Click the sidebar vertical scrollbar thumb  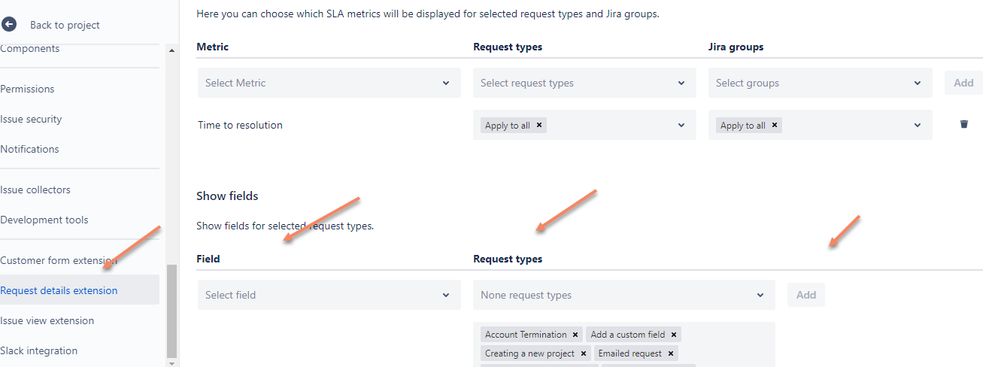point(172,312)
